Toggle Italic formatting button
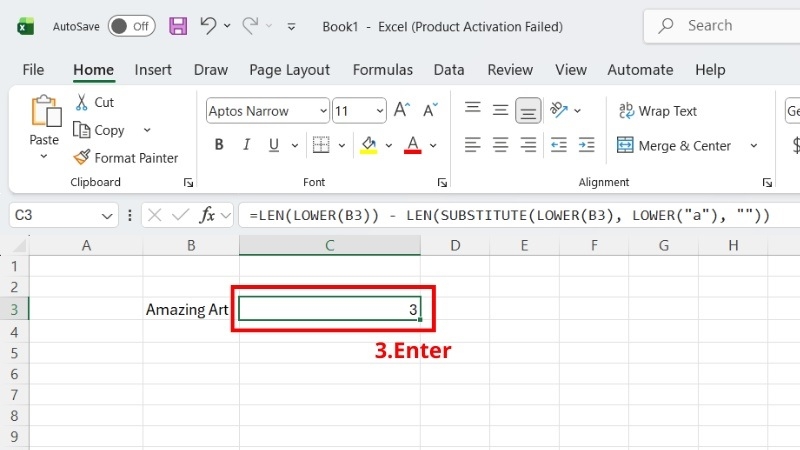This screenshot has height=450, width=800. click(246, 145)
